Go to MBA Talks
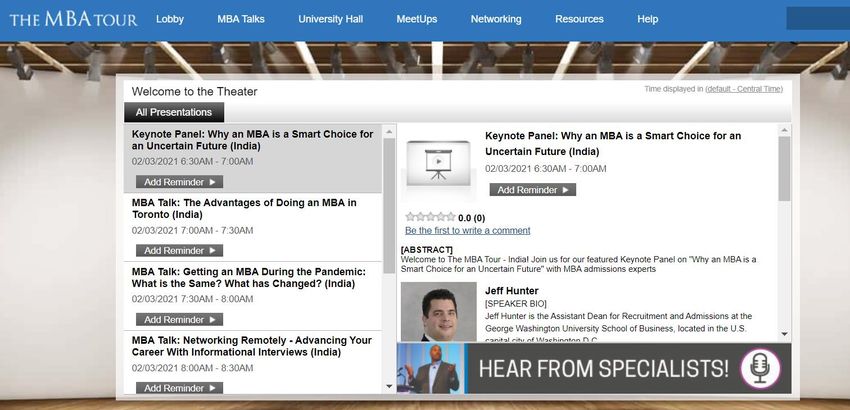The image size is (850, 410). point(241,19)
